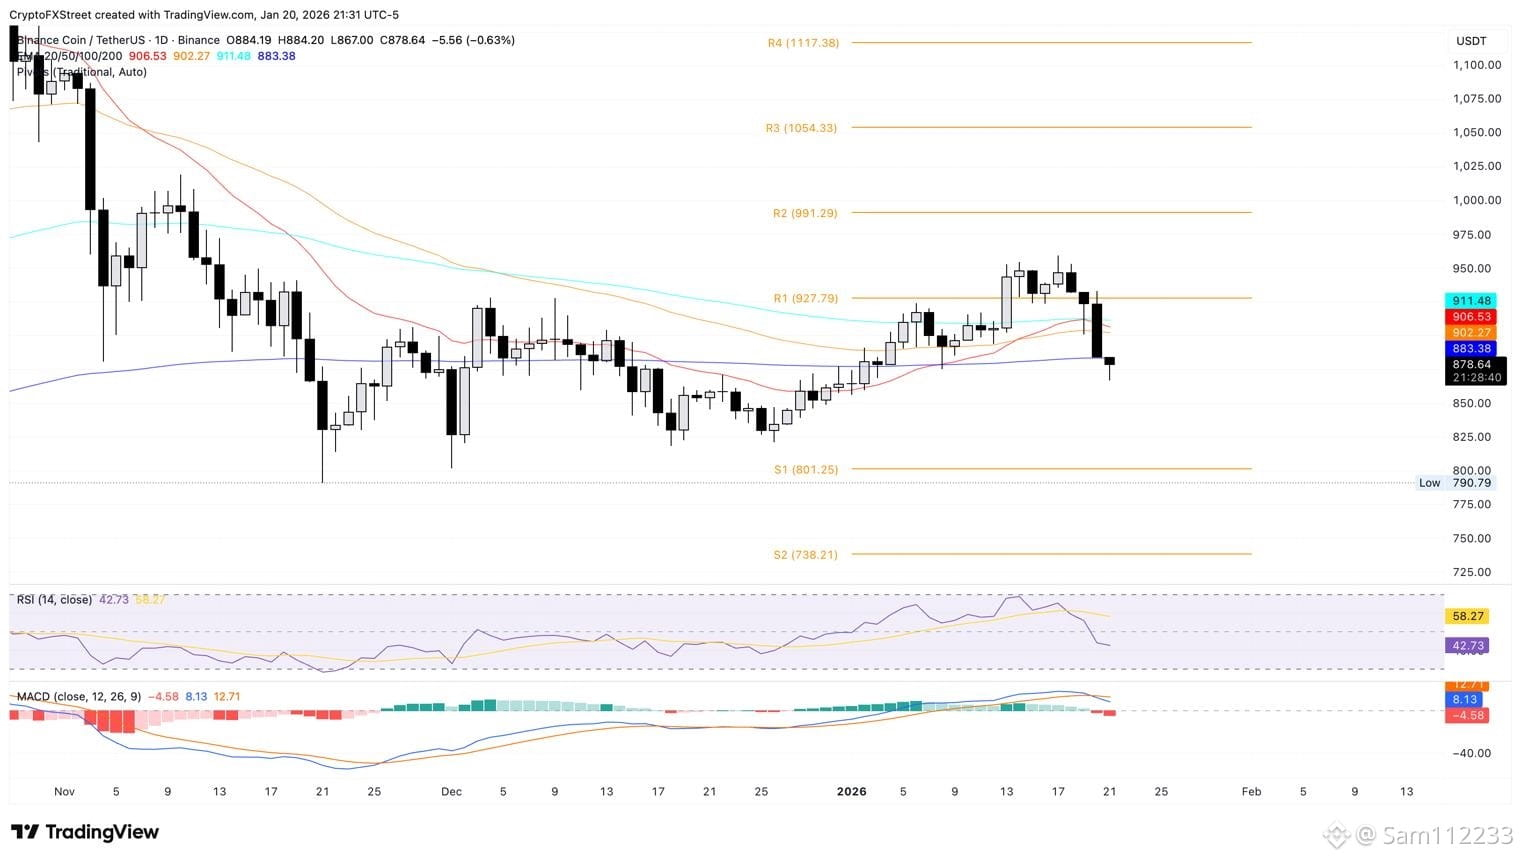Click the cyan 911.48 EMA price tag
The image size is (1521, 860).
point(1471,301)
